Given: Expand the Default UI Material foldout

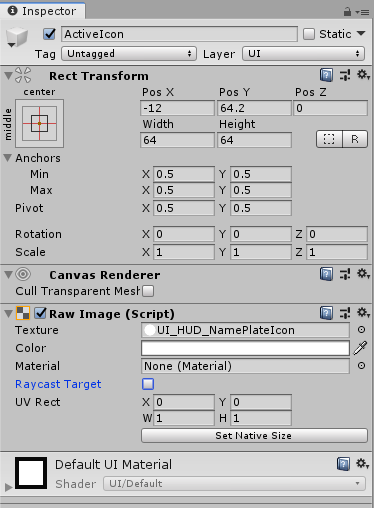Looking at the screenshot, I should (8, 487).
